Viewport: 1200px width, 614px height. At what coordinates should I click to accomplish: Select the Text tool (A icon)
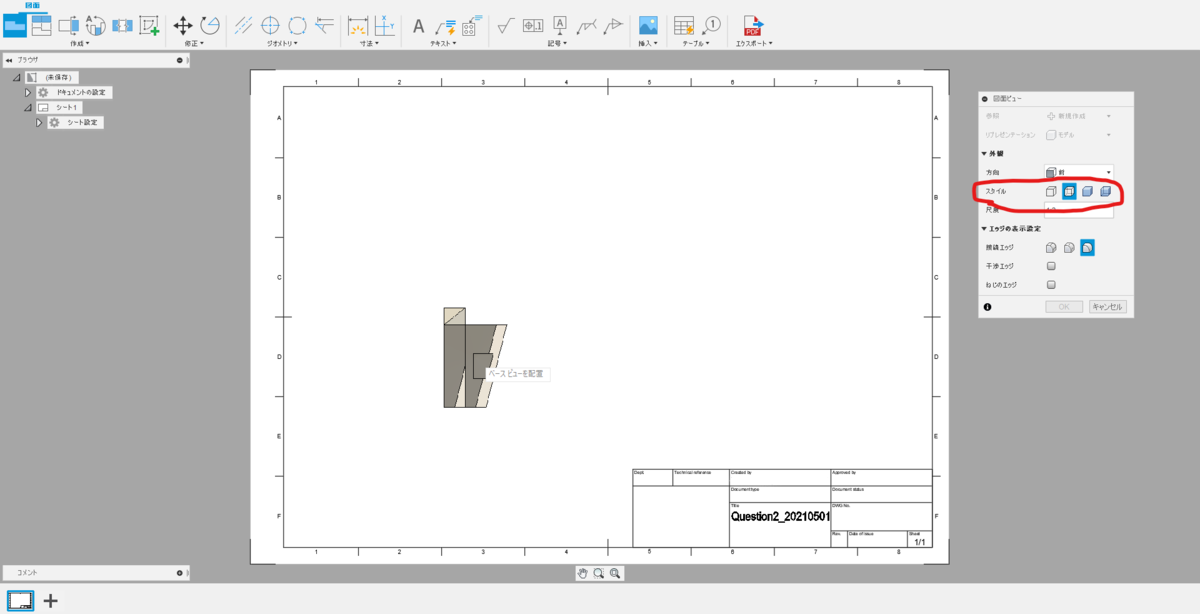[x=419, y=26]
